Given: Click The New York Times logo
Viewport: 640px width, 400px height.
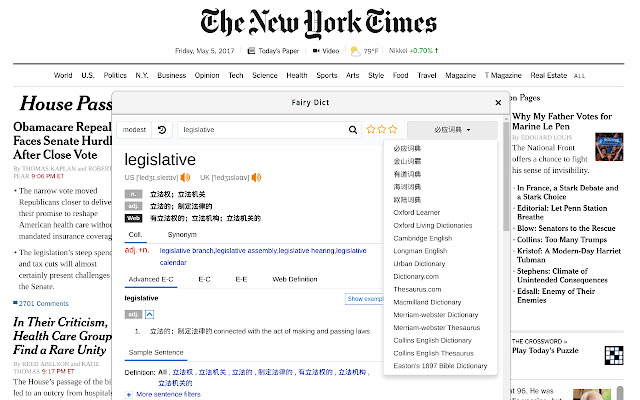Looking at the screenshot, I should [x=318, y=23].
